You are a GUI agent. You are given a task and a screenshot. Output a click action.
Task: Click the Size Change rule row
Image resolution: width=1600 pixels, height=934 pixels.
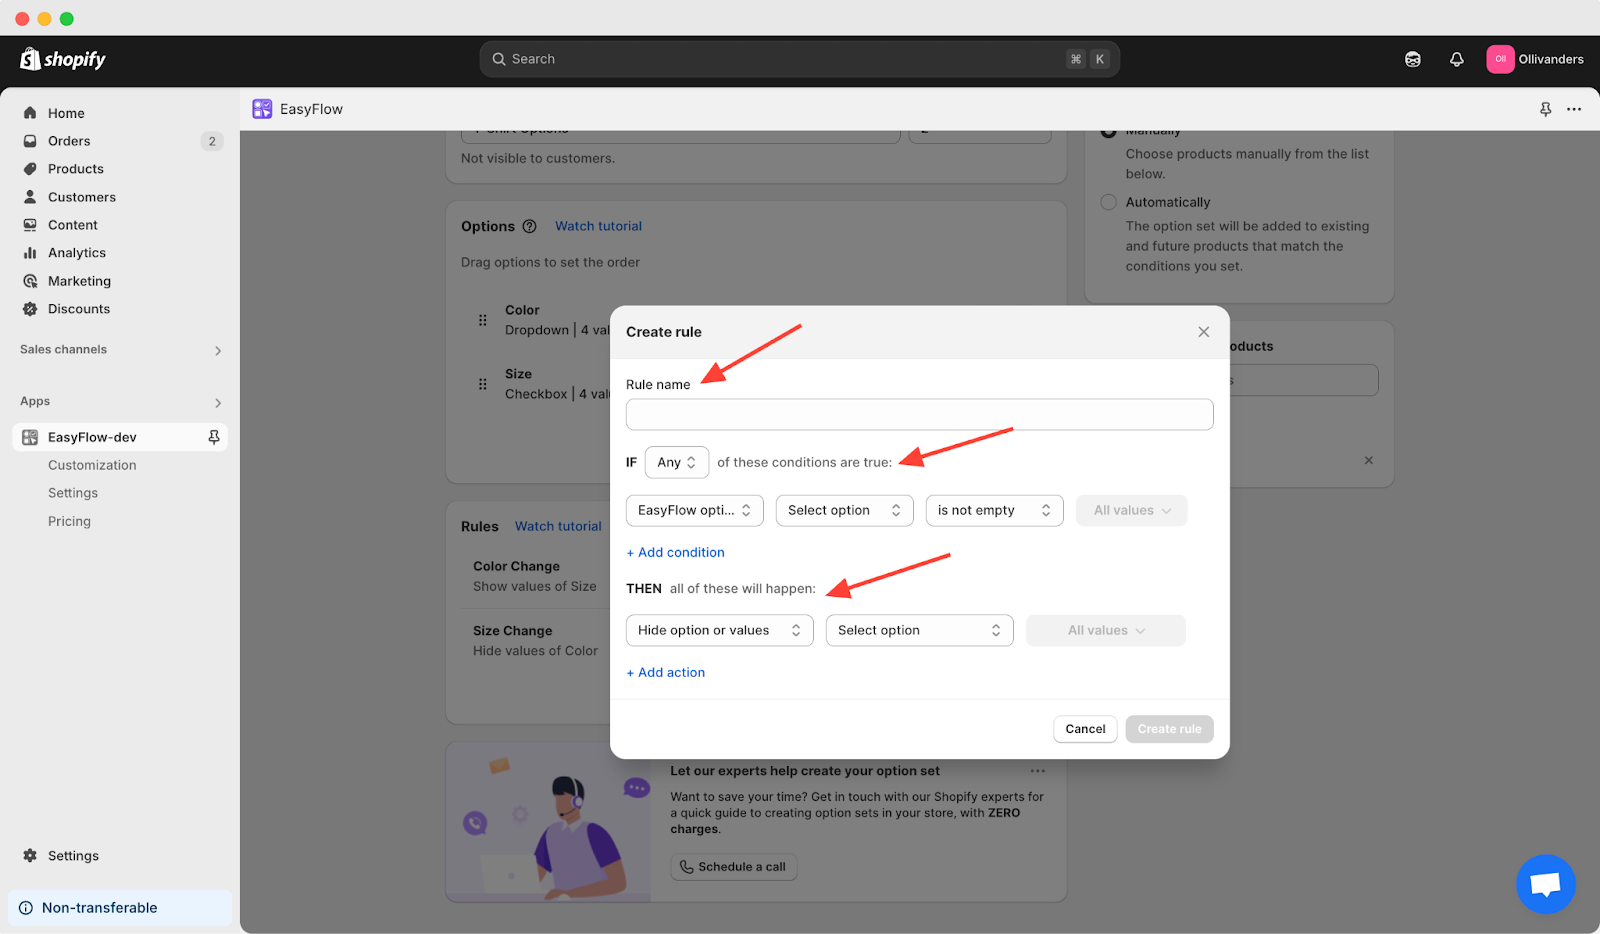535,641
